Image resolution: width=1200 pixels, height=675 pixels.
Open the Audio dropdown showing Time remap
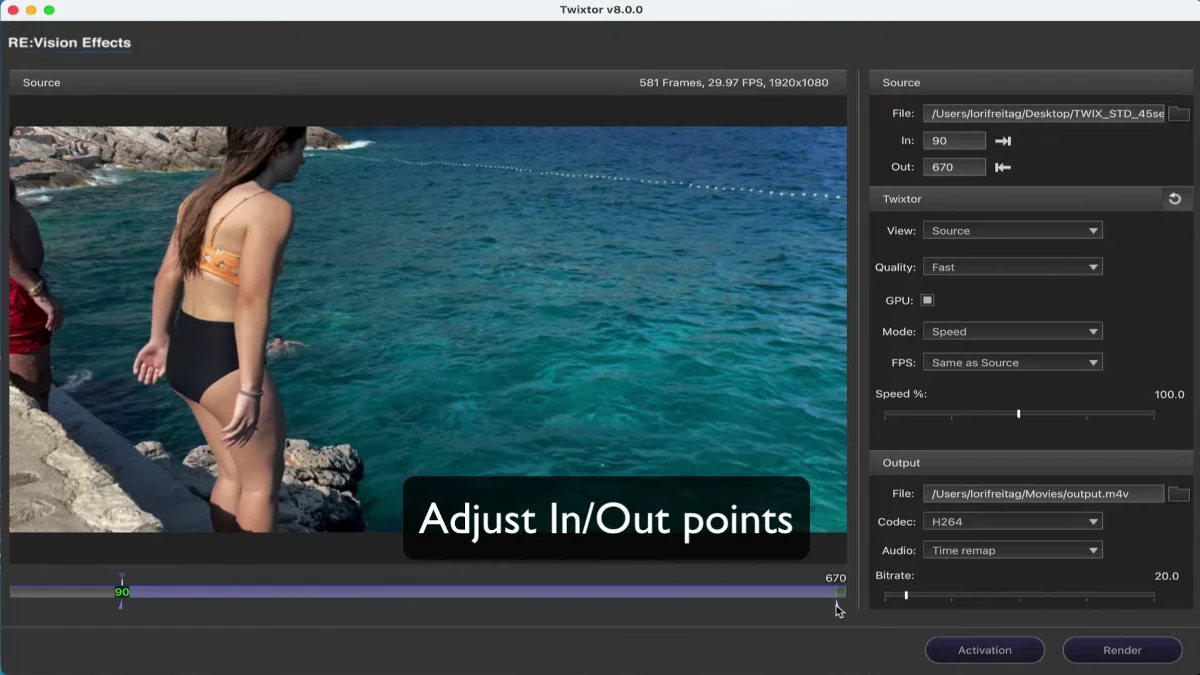click(x=1012, y=550)
